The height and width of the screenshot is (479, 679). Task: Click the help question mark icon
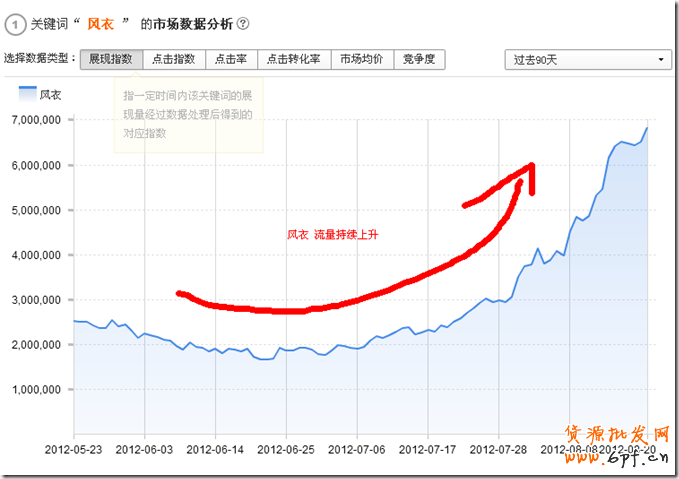tap(244, 23)
